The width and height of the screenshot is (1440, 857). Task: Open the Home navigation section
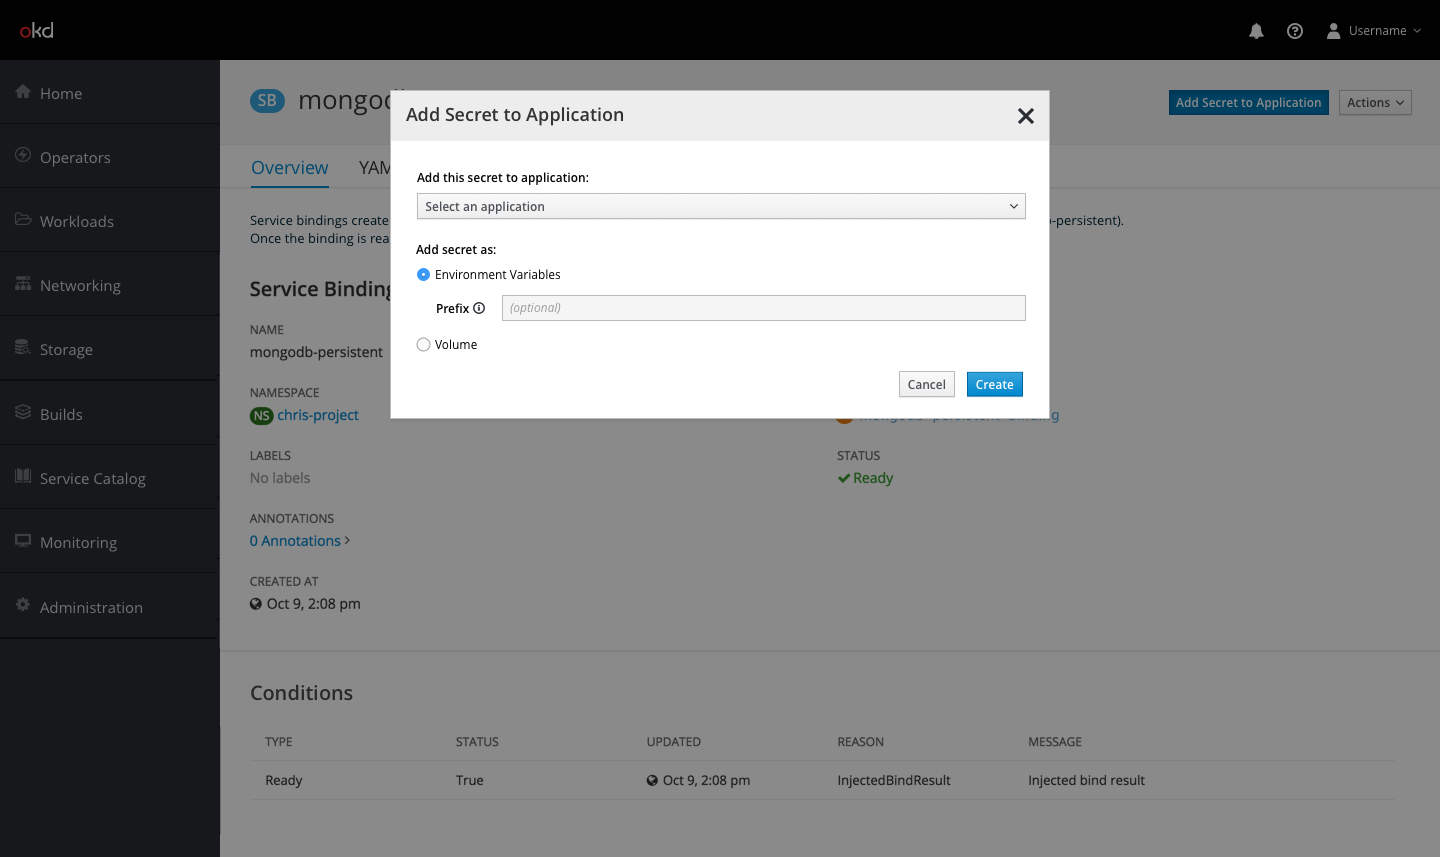point(110,93)
